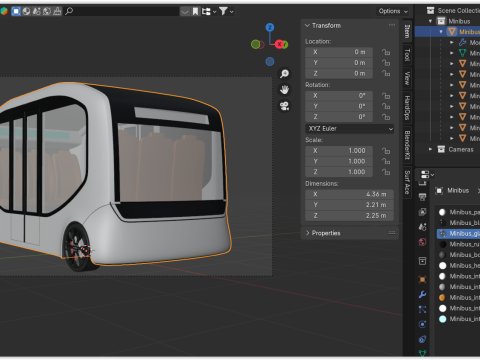Toggle the Rotation X lock

[386, 96]
